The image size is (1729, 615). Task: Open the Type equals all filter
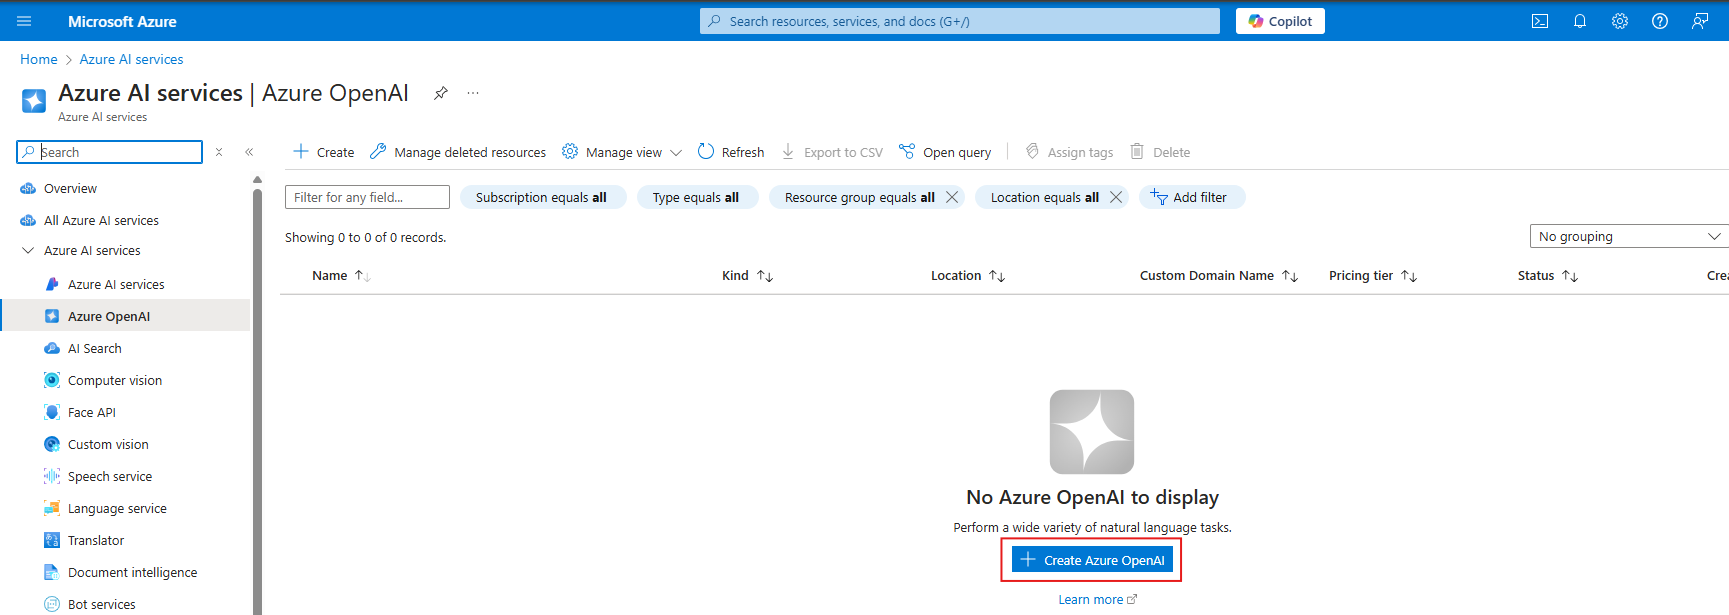pyautogui.click(x=696, y=197)
